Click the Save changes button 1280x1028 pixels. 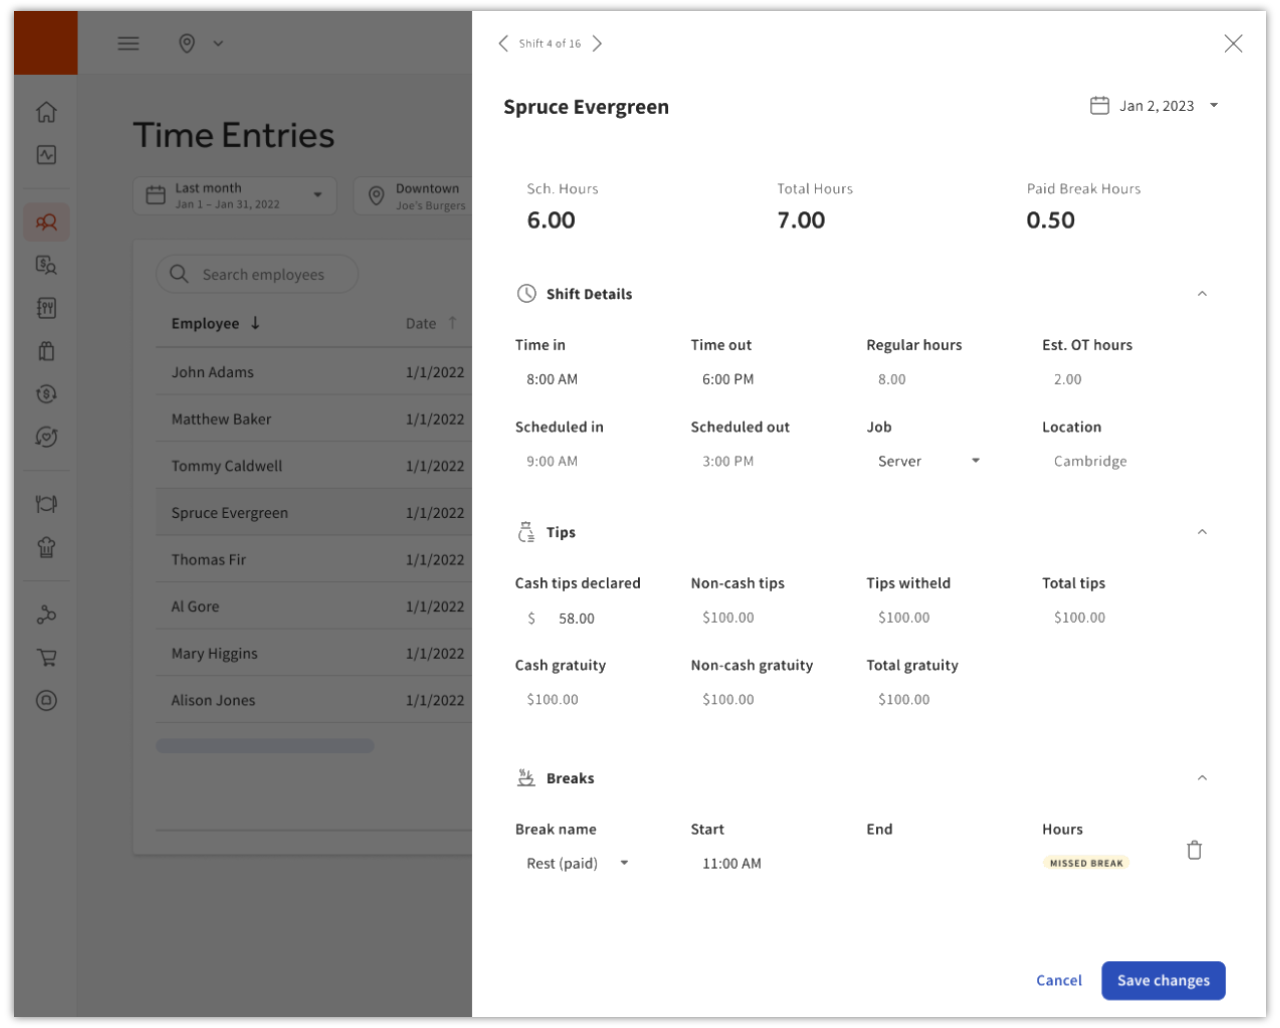coord(1163,980)
